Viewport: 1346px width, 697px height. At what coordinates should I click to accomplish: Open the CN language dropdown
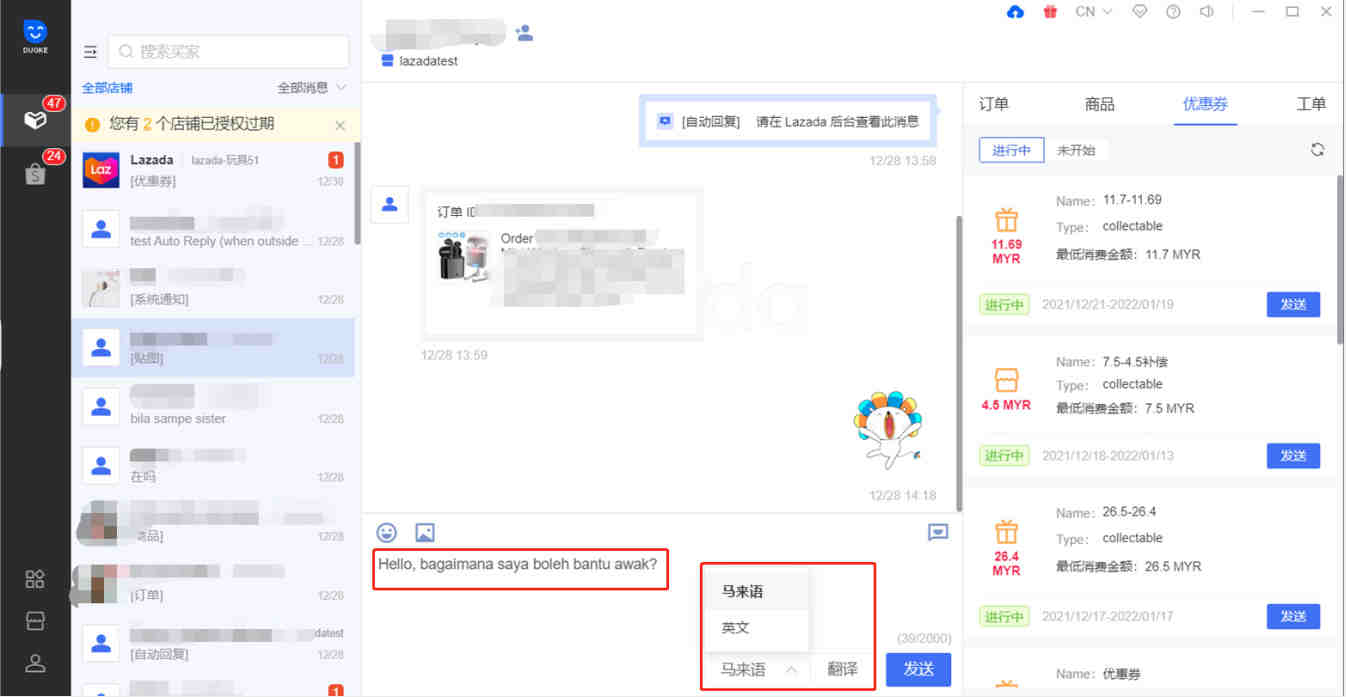(1093, 12)
